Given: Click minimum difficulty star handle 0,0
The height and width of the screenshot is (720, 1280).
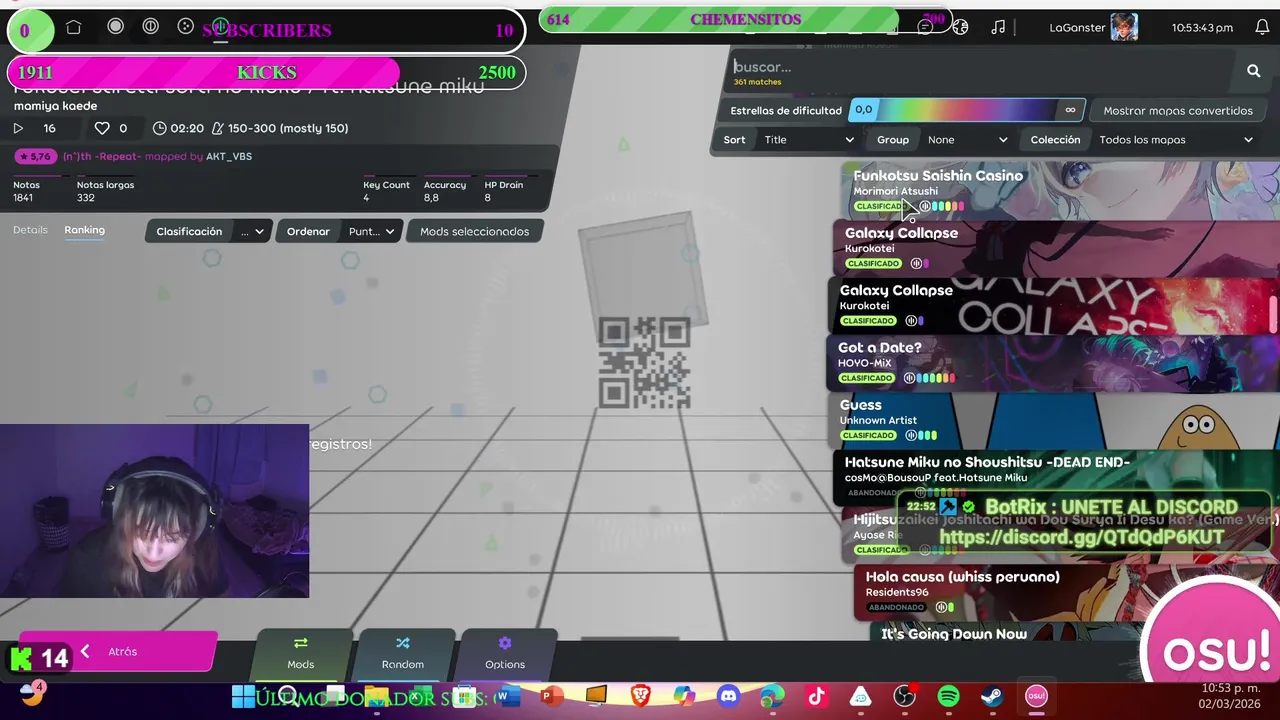Looking at the screenshot, I should point(864,110).
